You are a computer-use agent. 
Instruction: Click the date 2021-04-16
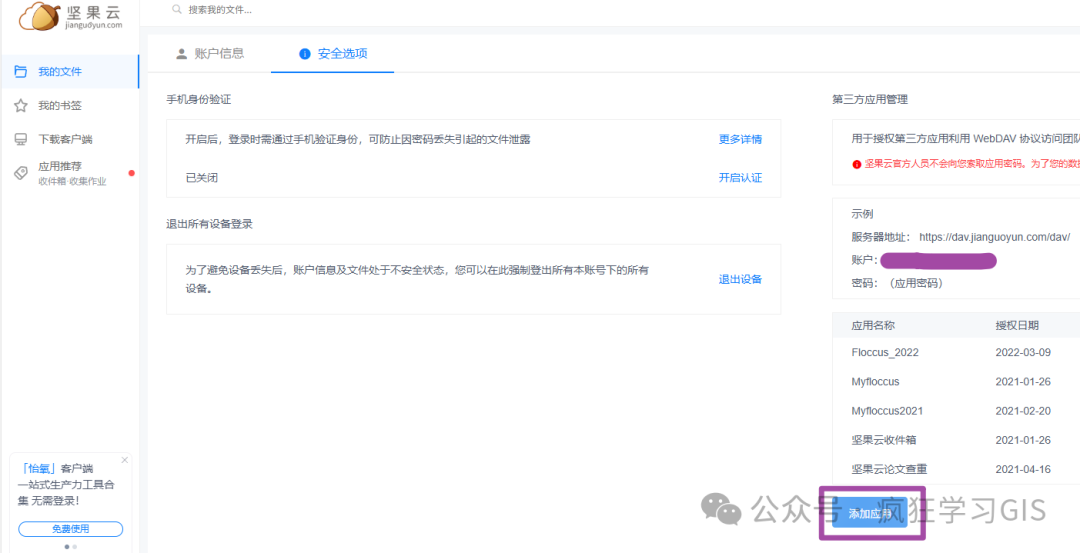(x=1024, y=470)
